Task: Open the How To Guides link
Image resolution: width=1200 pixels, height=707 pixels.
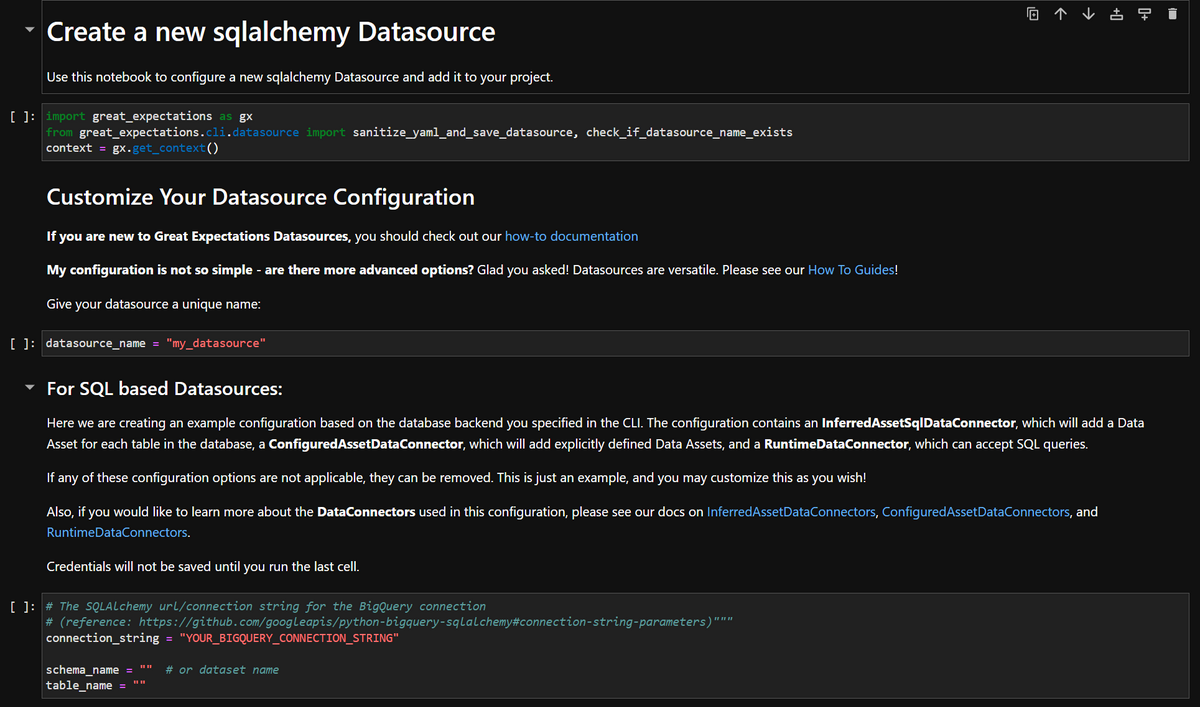Action: click(851, 270)
